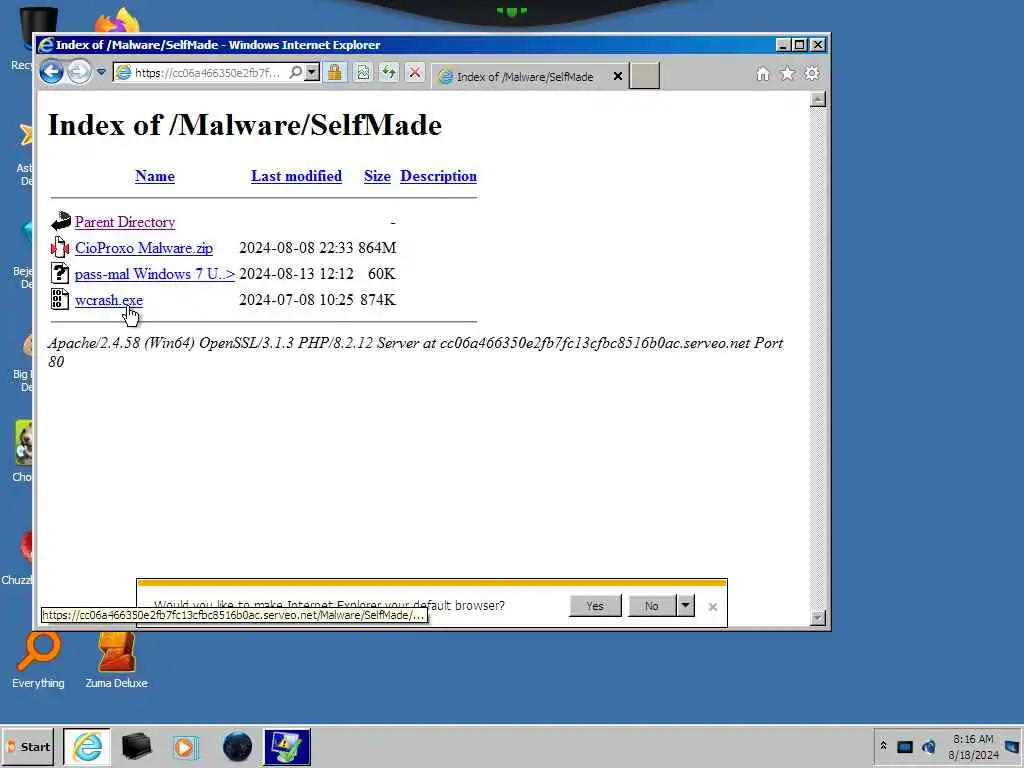
Task: Show hidden system tray icons
Action: point(883,746)
